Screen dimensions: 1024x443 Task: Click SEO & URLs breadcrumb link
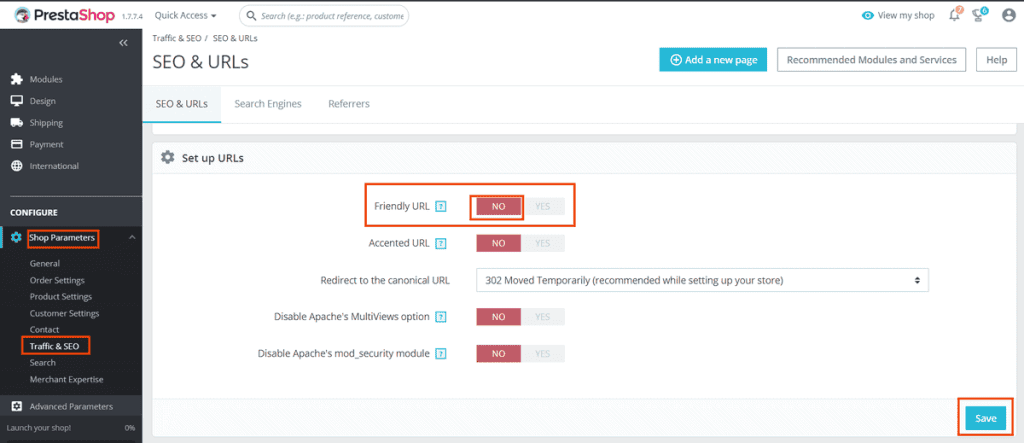coord(235,39)
